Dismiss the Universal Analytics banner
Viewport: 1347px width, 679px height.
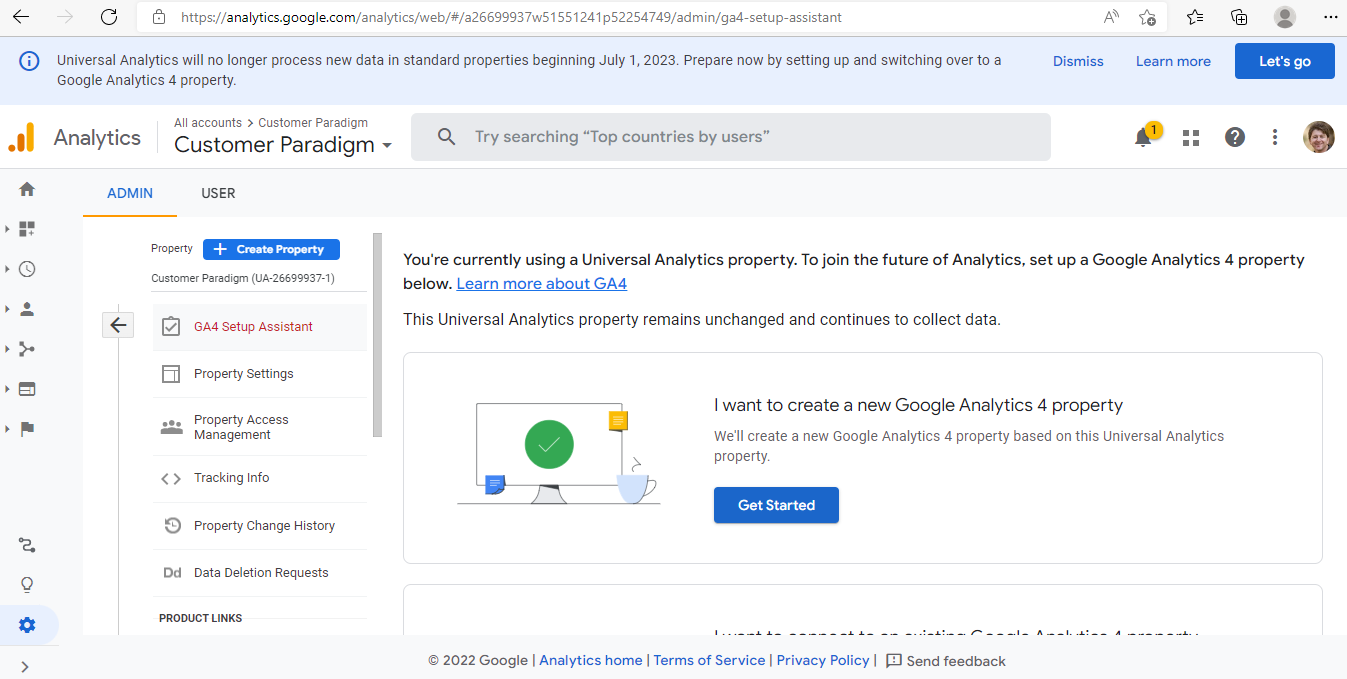click(x=1078, y=61)
